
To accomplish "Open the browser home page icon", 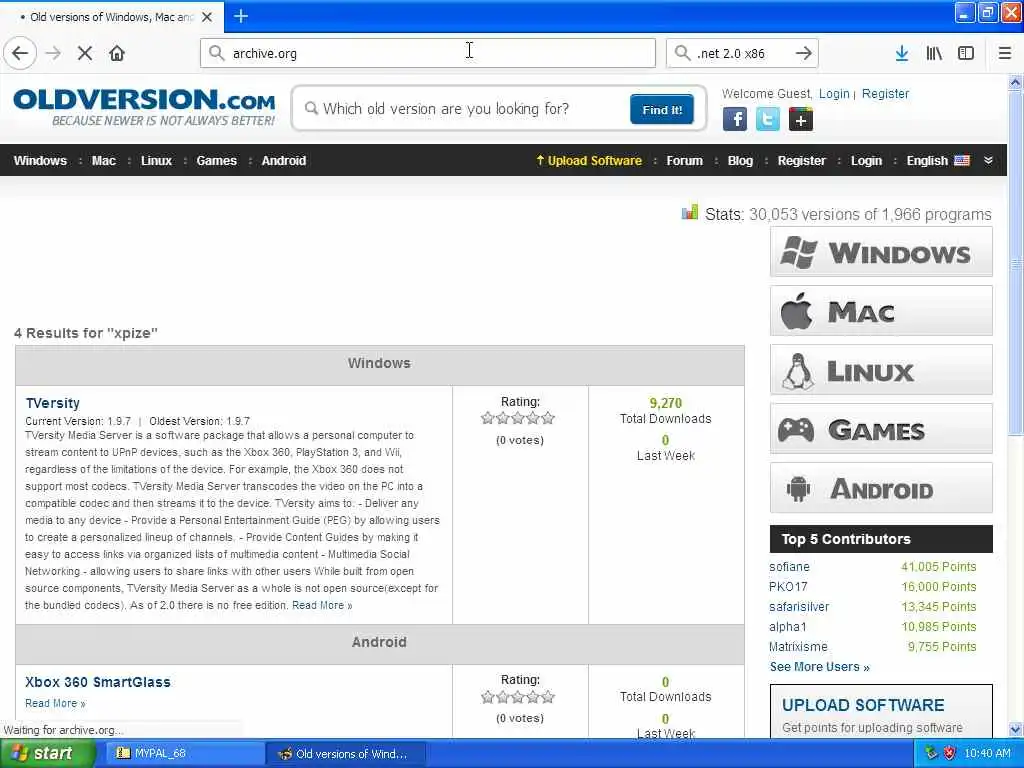I will click(117, 53).
